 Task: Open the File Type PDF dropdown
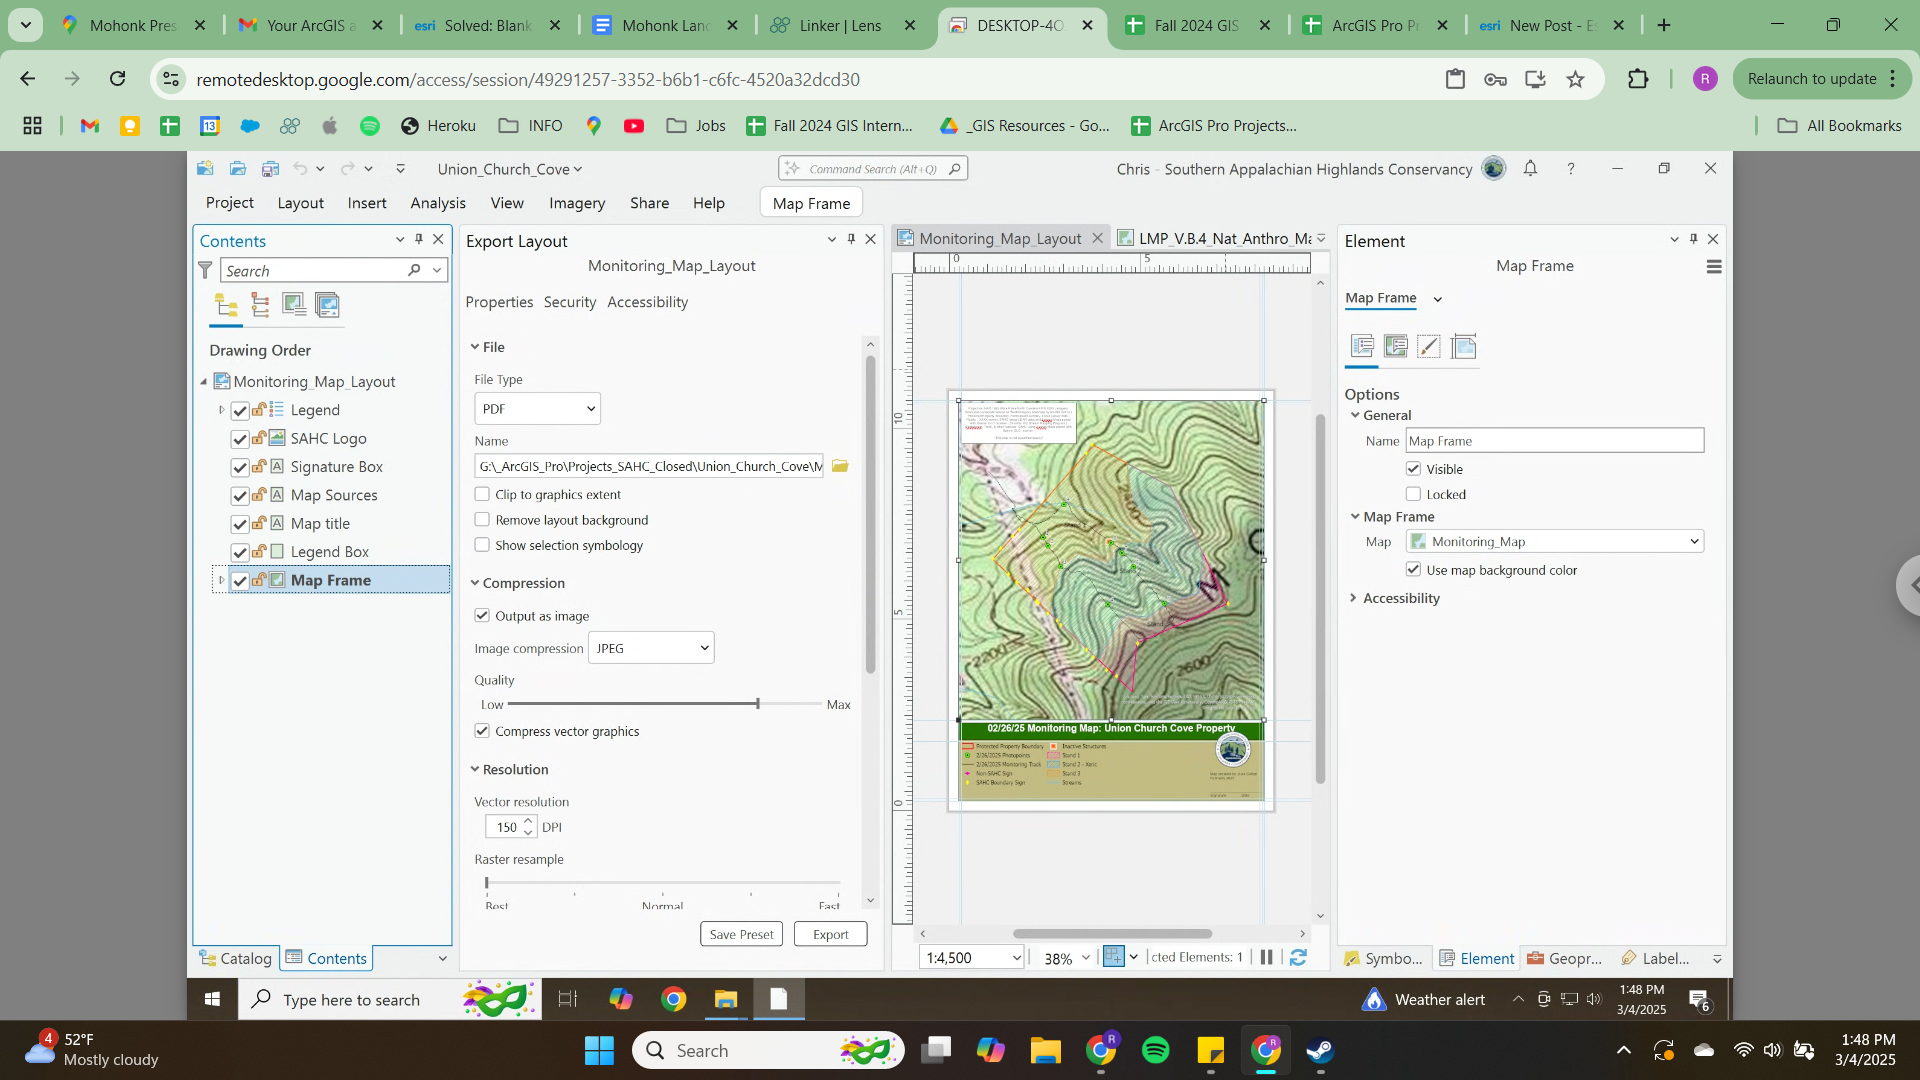(x=537, y=408)
